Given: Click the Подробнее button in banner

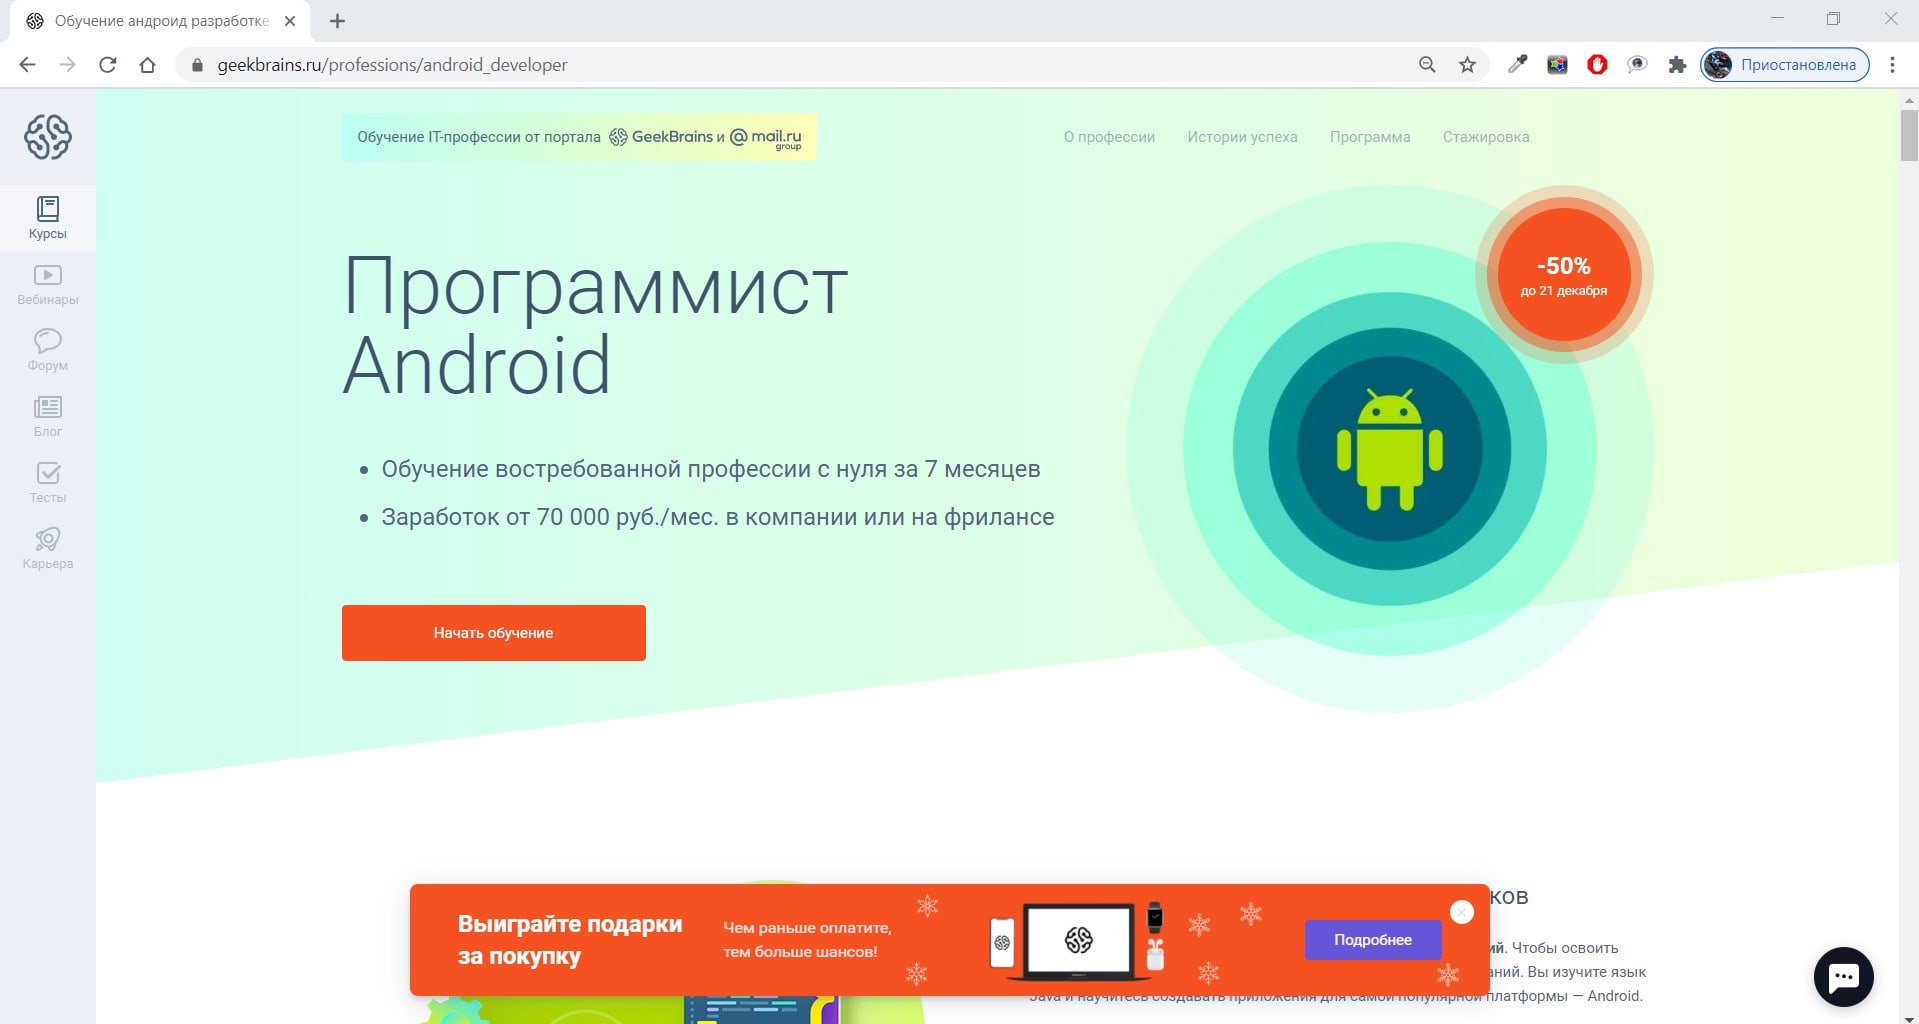Looking at the screenshot, I should pos(1373,940).
